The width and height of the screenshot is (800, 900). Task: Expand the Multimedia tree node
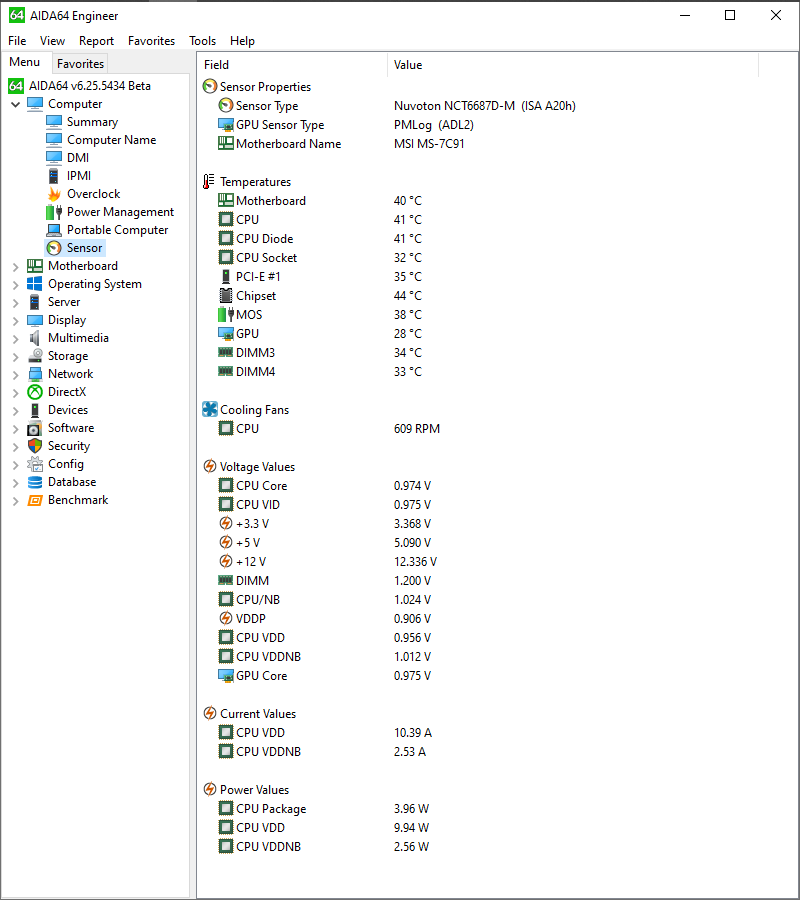[x=15, y=339]
